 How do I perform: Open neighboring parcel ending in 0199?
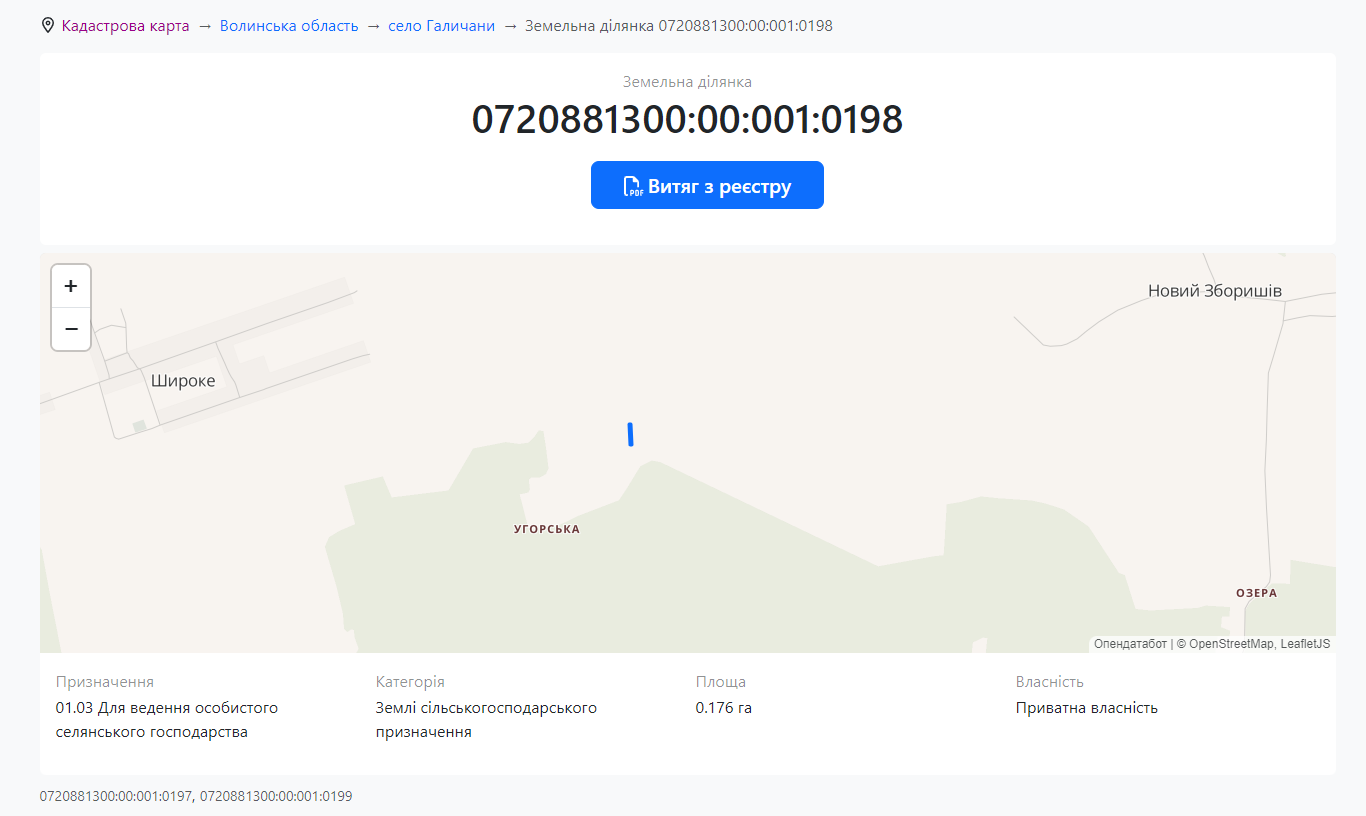pos(276,797)
